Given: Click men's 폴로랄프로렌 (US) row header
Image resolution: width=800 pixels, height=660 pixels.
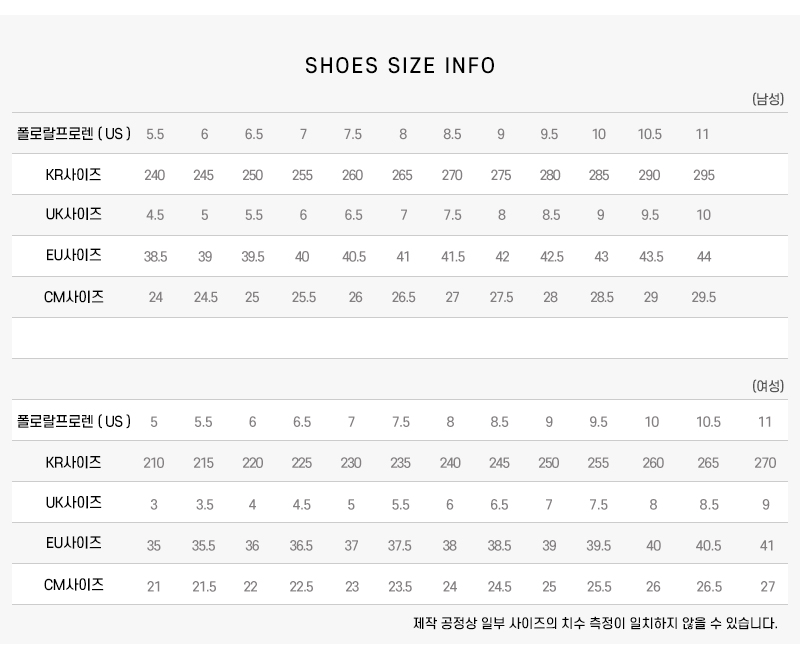Looking at the screenshot, I should (74, 134).
